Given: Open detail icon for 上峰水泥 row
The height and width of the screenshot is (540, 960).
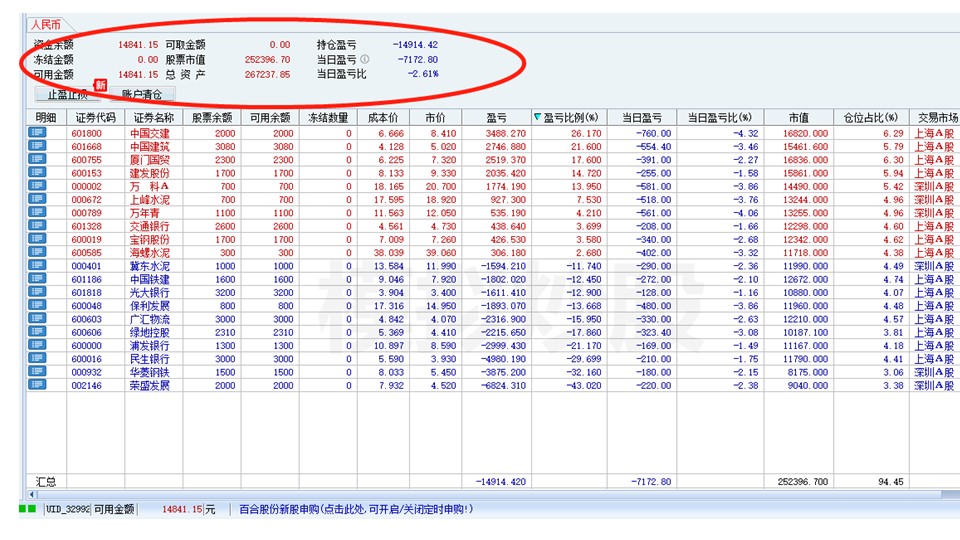Looking at the screenshot, I should click(37, 198).
